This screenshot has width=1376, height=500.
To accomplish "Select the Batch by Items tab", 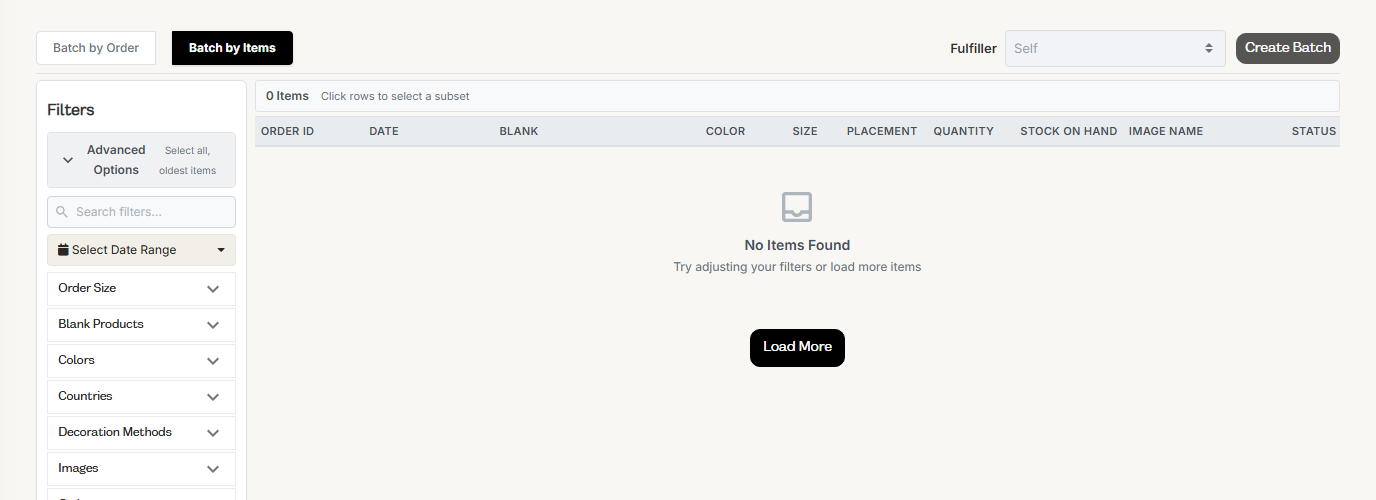I will [x=232, y=48].
